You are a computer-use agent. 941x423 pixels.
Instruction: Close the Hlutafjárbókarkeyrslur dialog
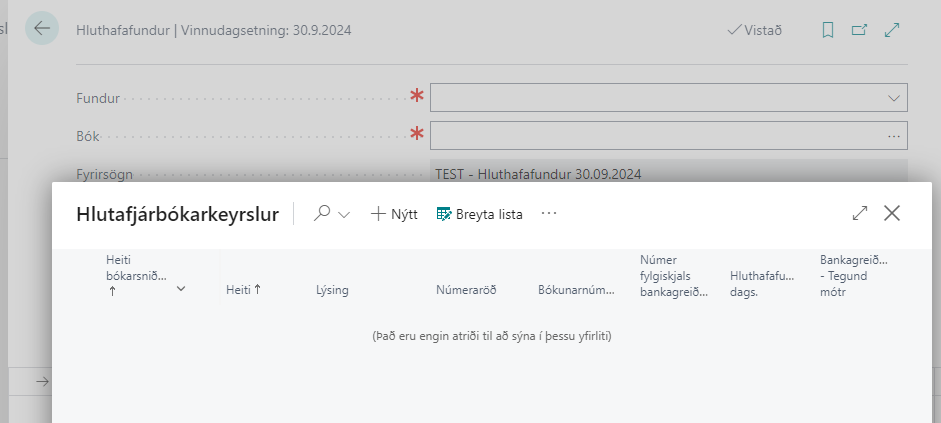coord(892,213)
